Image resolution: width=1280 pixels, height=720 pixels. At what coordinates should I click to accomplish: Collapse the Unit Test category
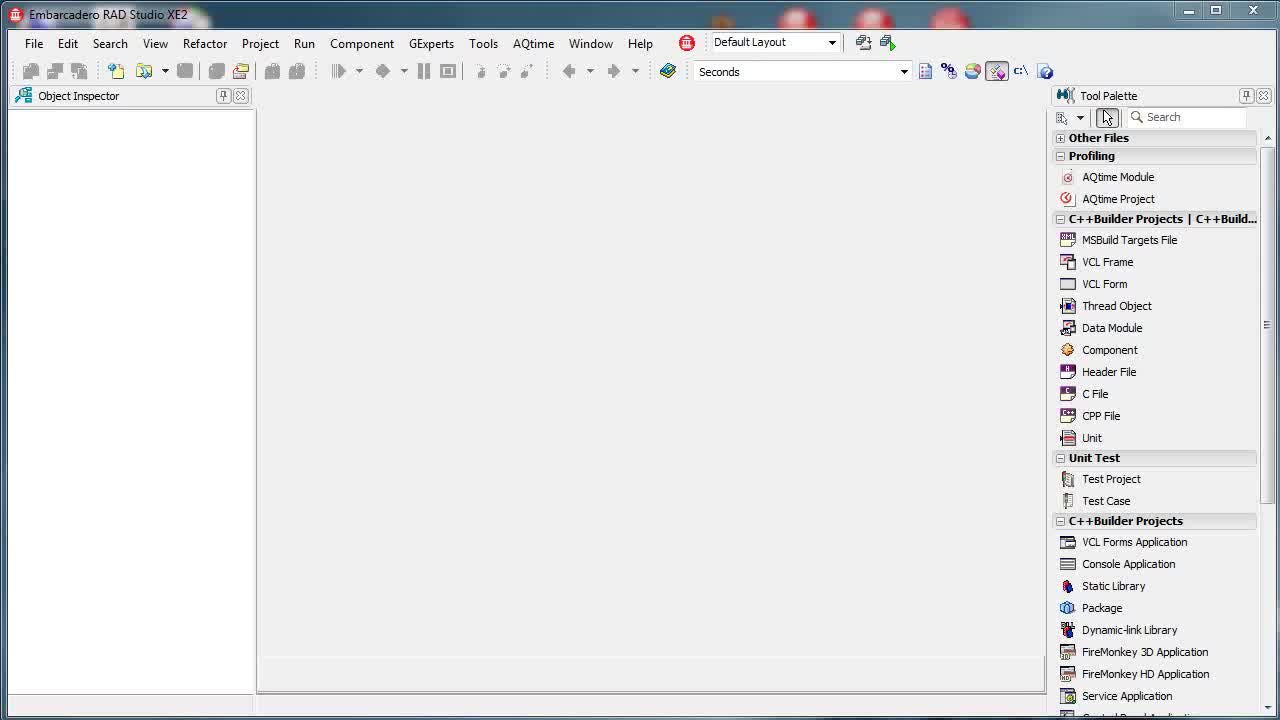point(1061,458)
